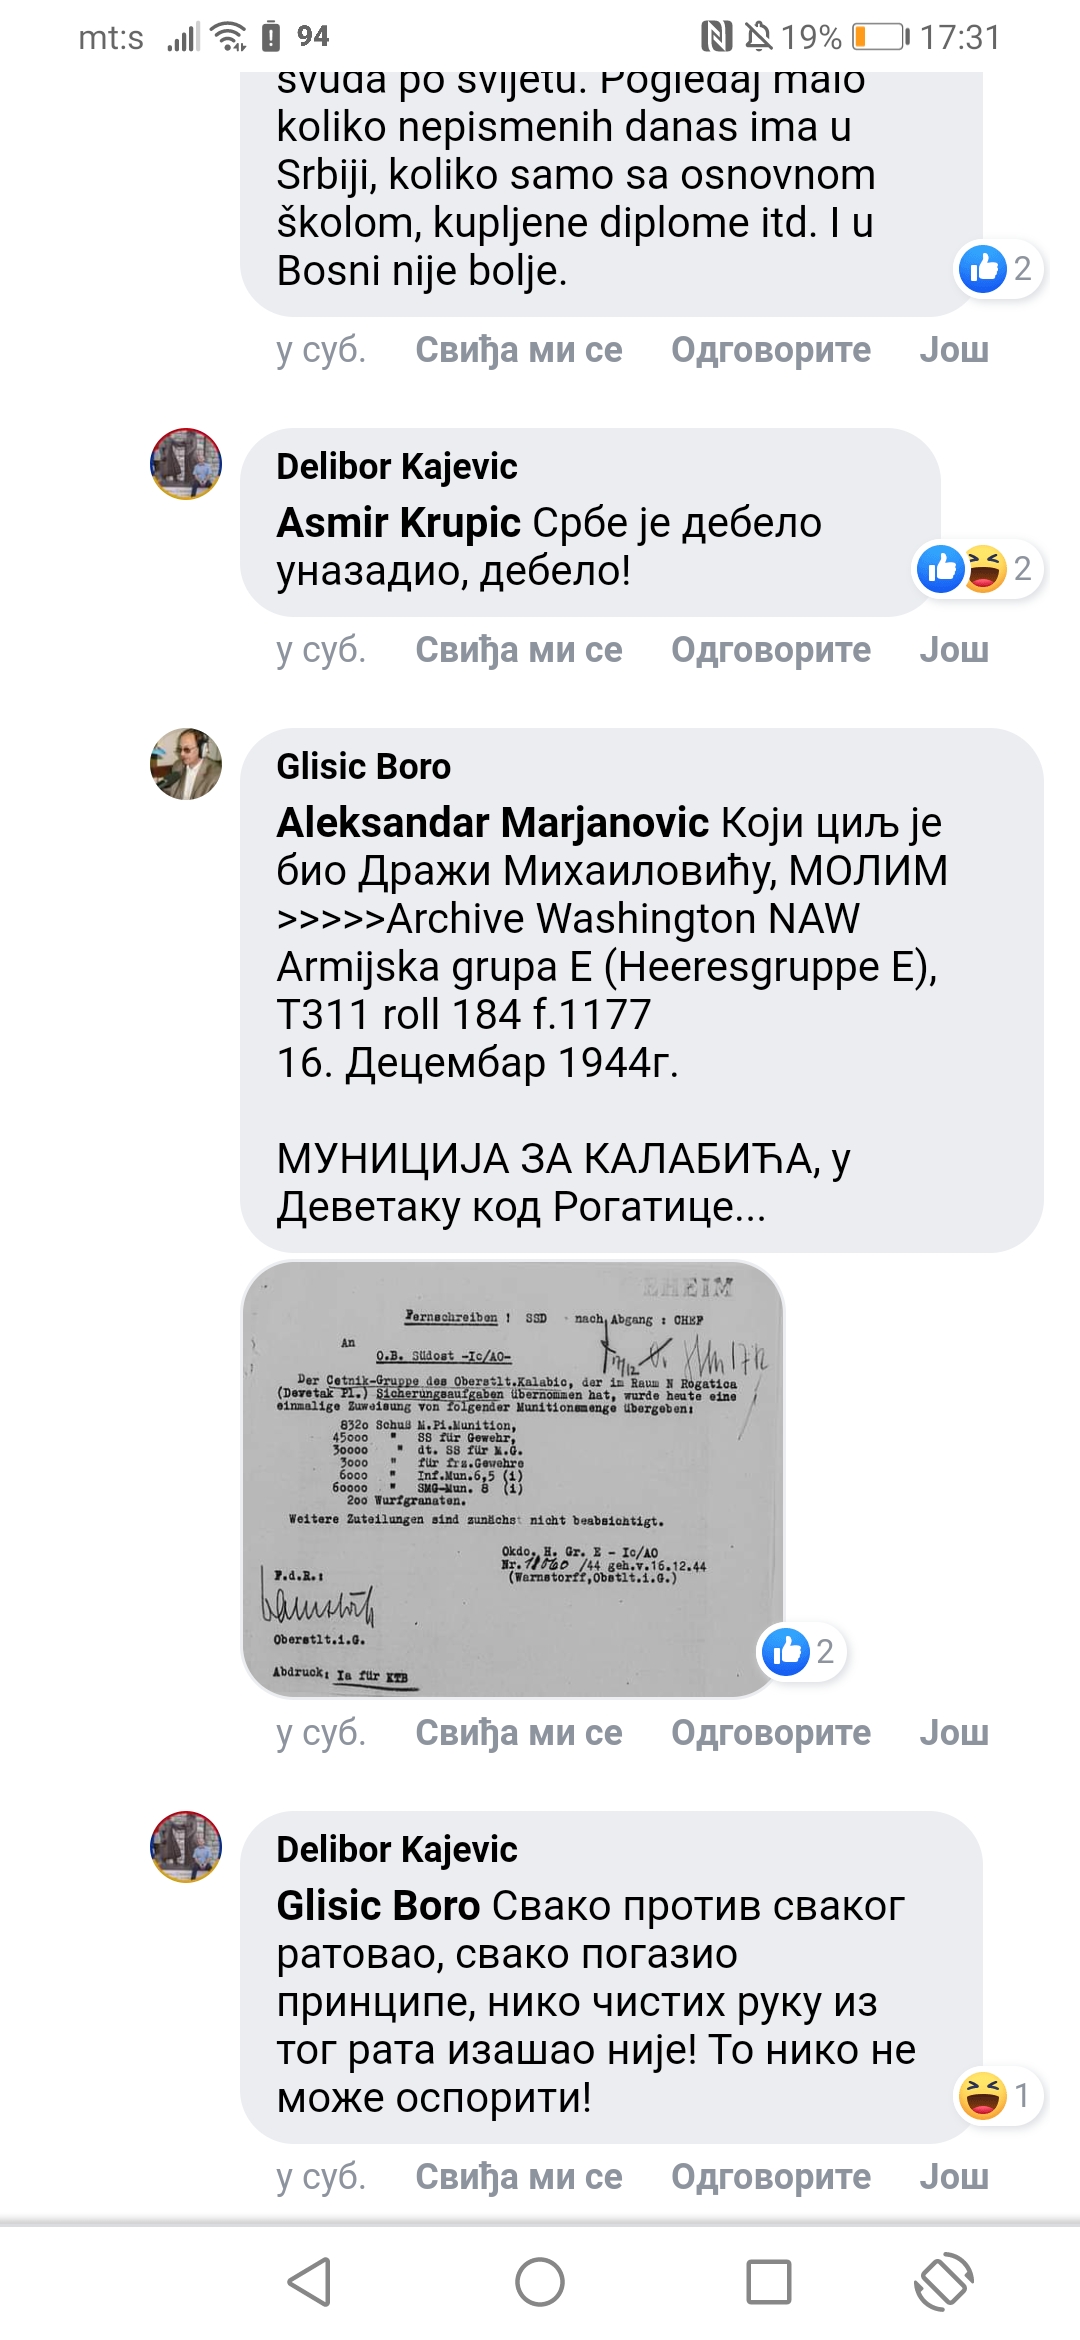This screenshot has height=2340, width=1080.
Task: Like Glisic Boro's comment via 'Свиђа ми се'
Action: (x=519, y=1732)
